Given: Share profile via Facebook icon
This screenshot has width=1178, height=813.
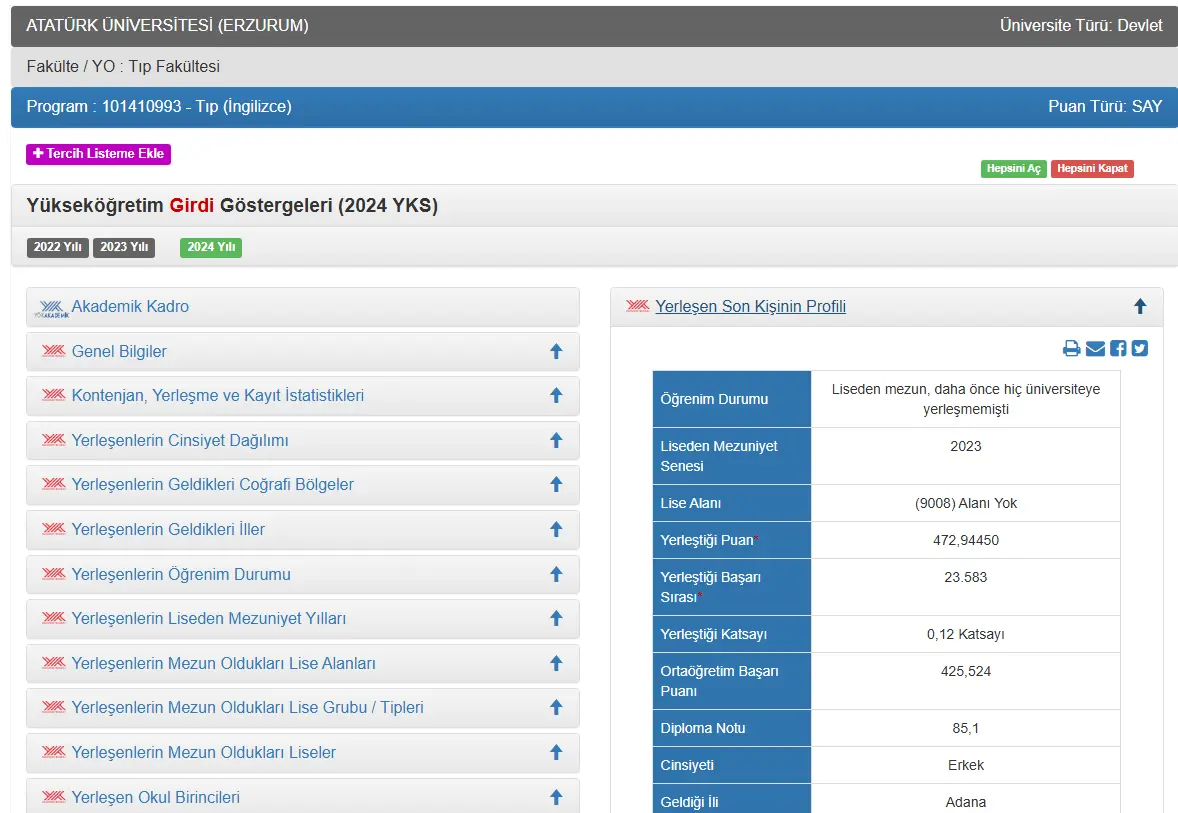Looking at the screenshot, I should (x=1118, y=349).
